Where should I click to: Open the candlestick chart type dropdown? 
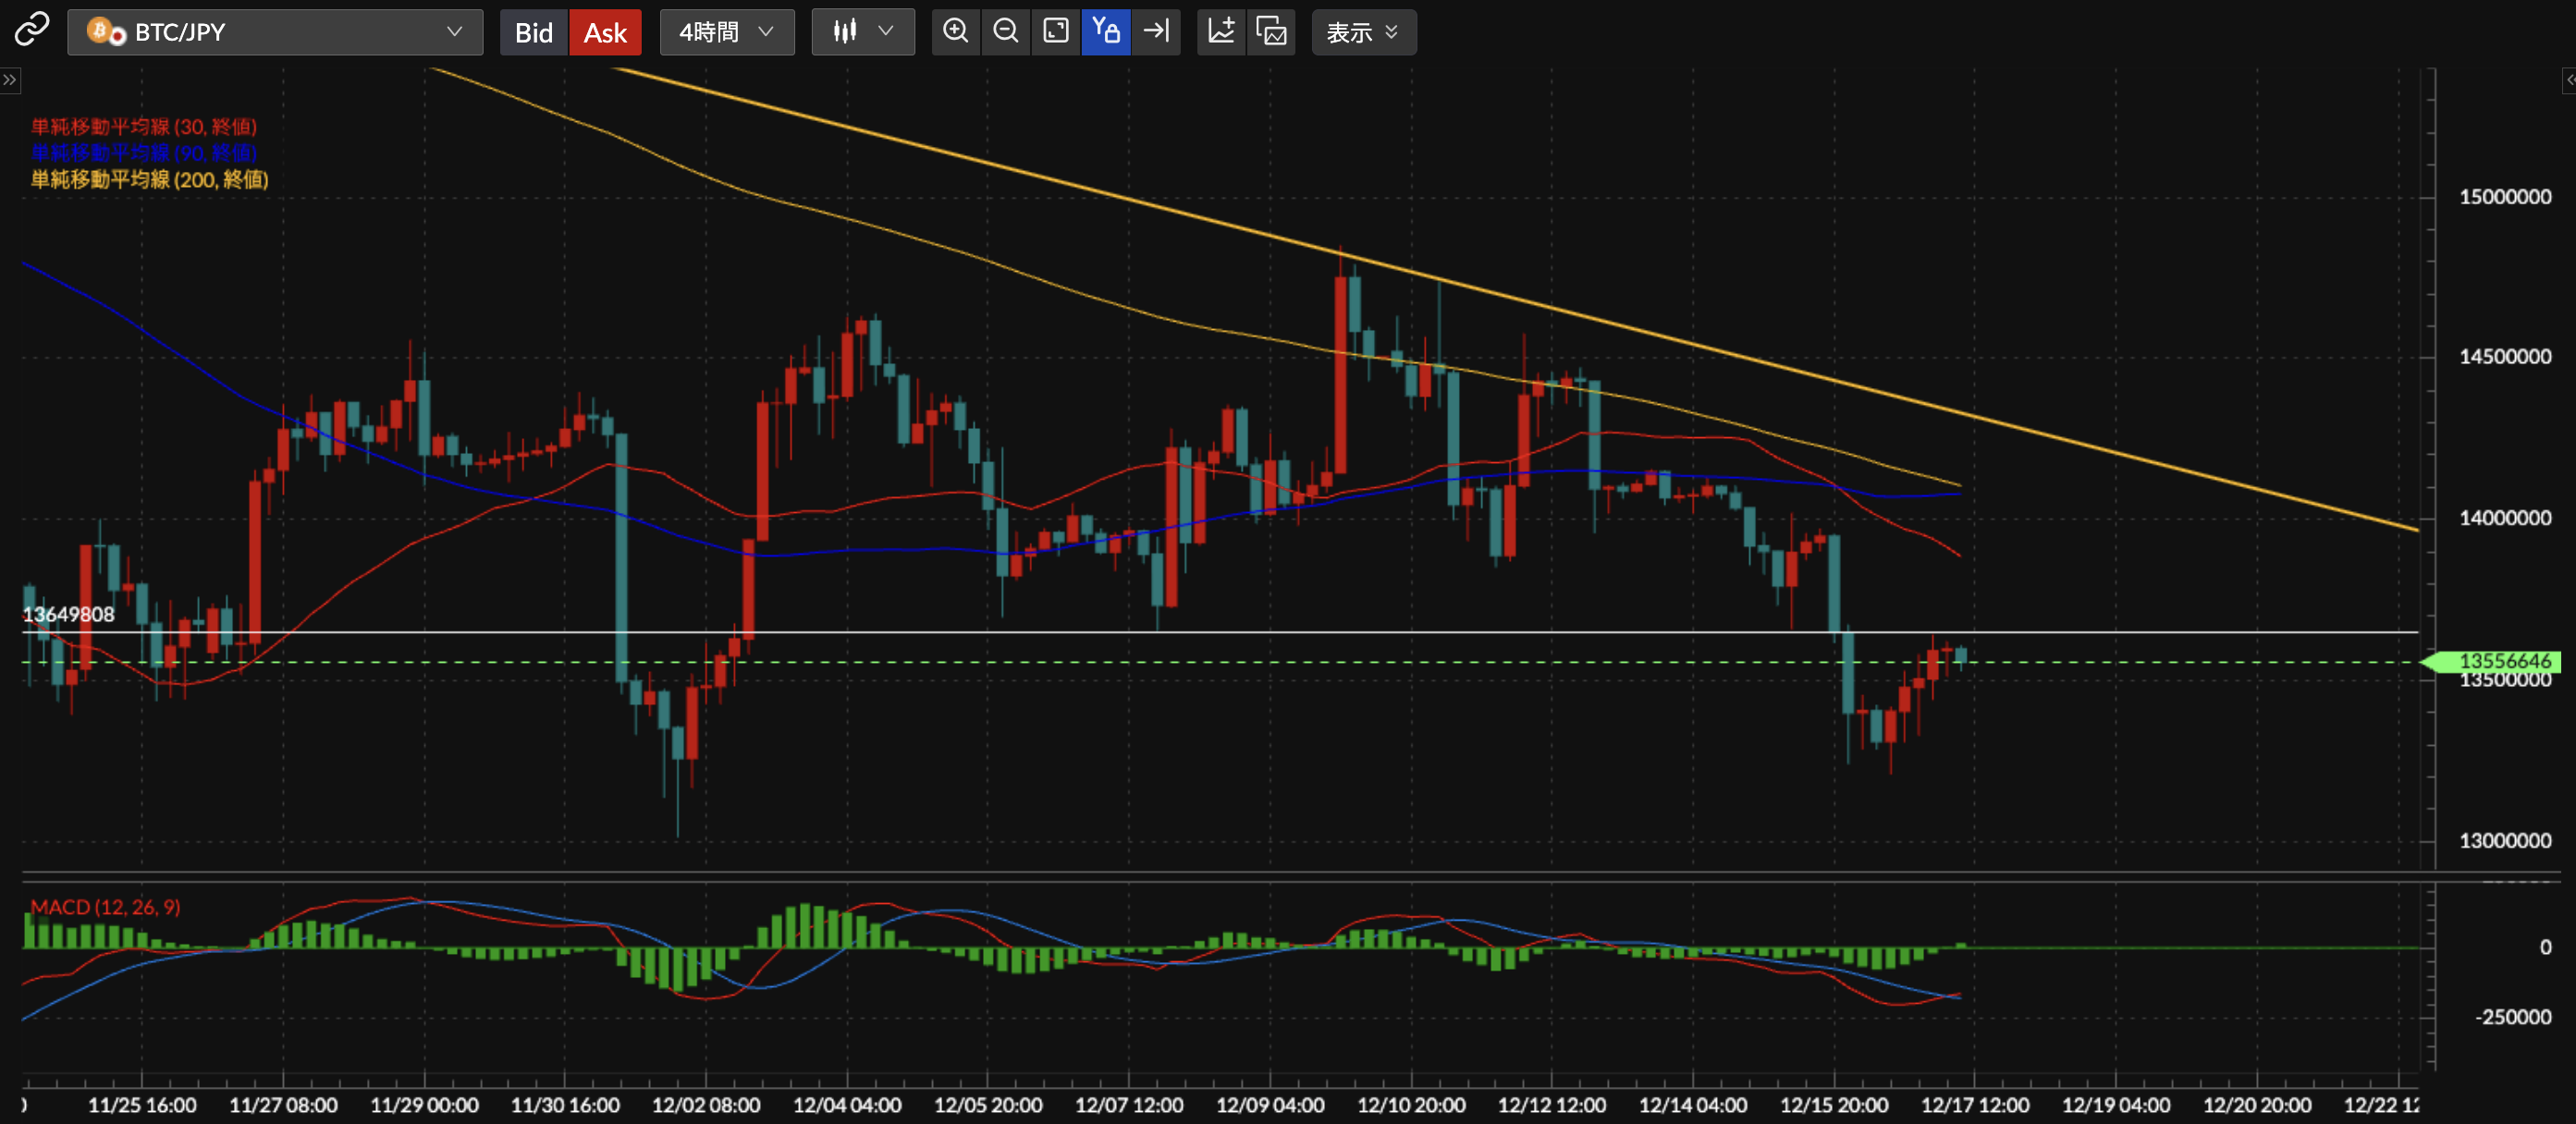[x=862, y=32]
